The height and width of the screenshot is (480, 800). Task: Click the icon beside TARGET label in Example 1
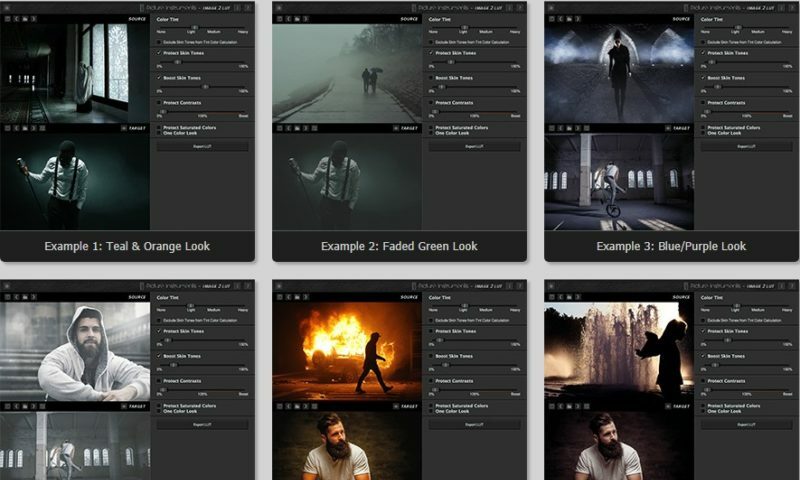point(124,128)
